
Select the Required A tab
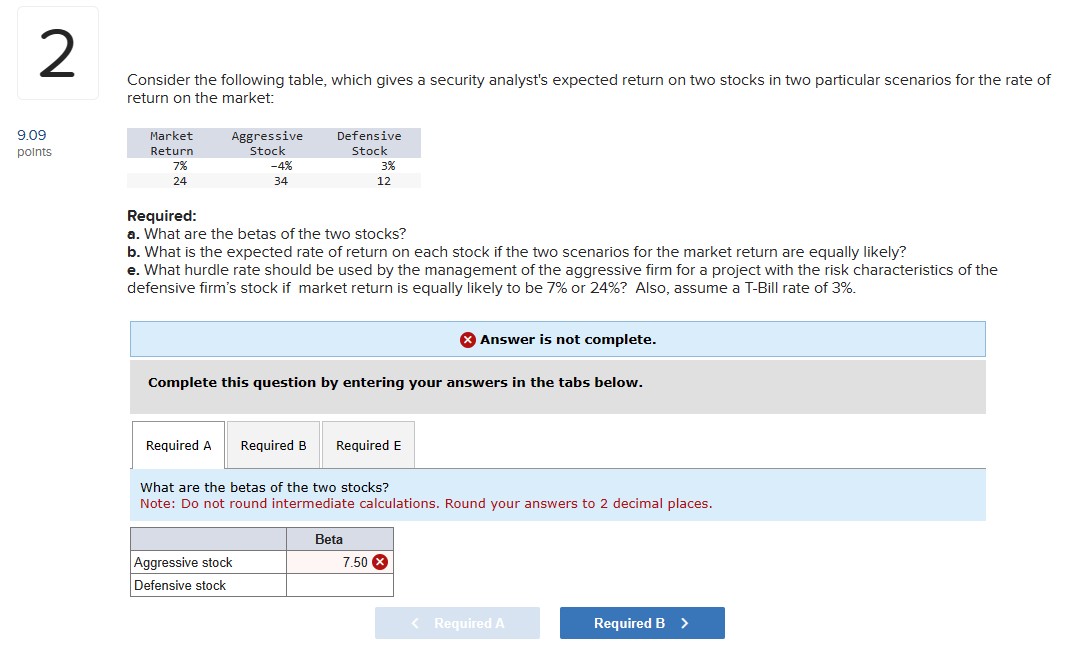point(178,445)
